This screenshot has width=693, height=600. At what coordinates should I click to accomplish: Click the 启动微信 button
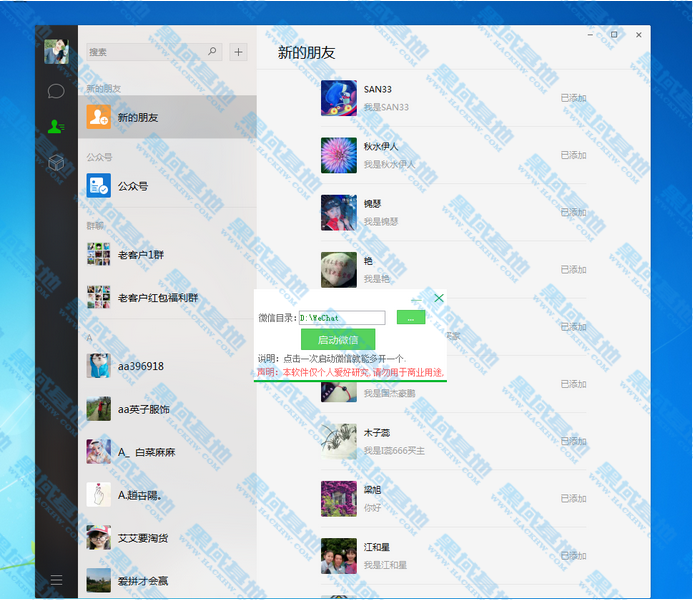click(338, 340)
